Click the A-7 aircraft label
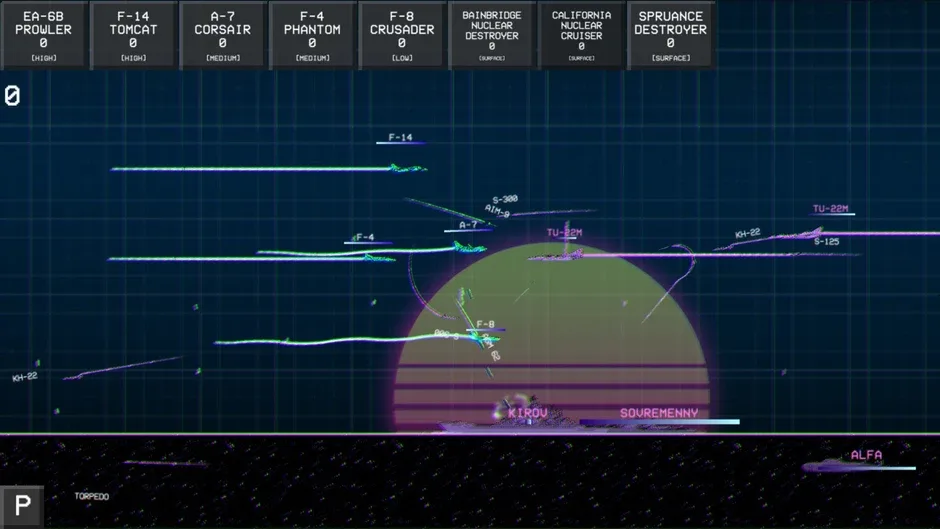Screen dimensions: 940x529 [468, 225]
